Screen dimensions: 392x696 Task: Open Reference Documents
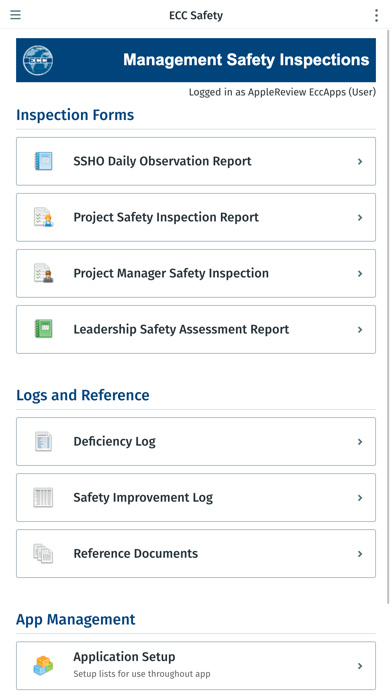[196, 553]
